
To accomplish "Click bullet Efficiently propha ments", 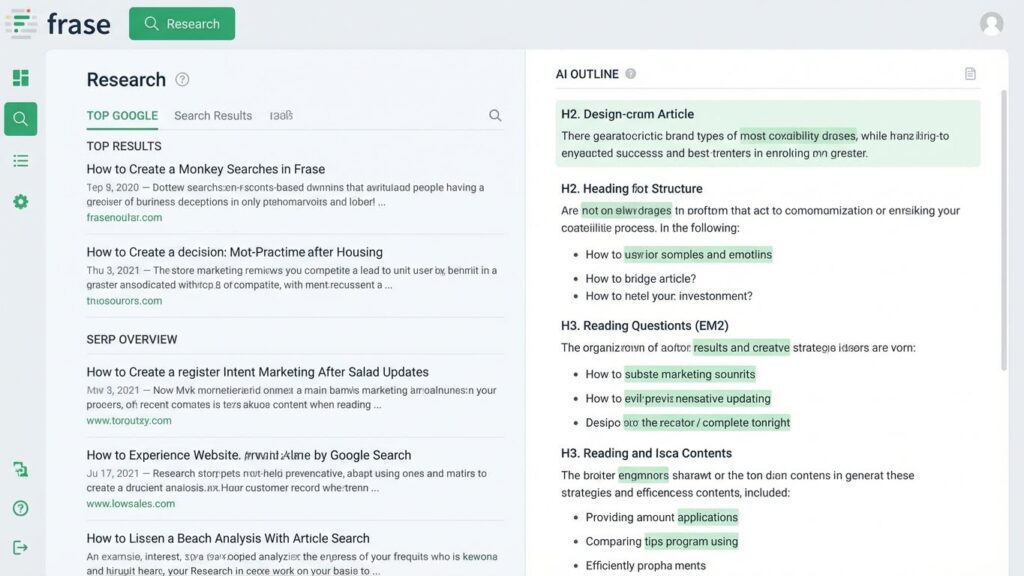I will click(645, 566).
